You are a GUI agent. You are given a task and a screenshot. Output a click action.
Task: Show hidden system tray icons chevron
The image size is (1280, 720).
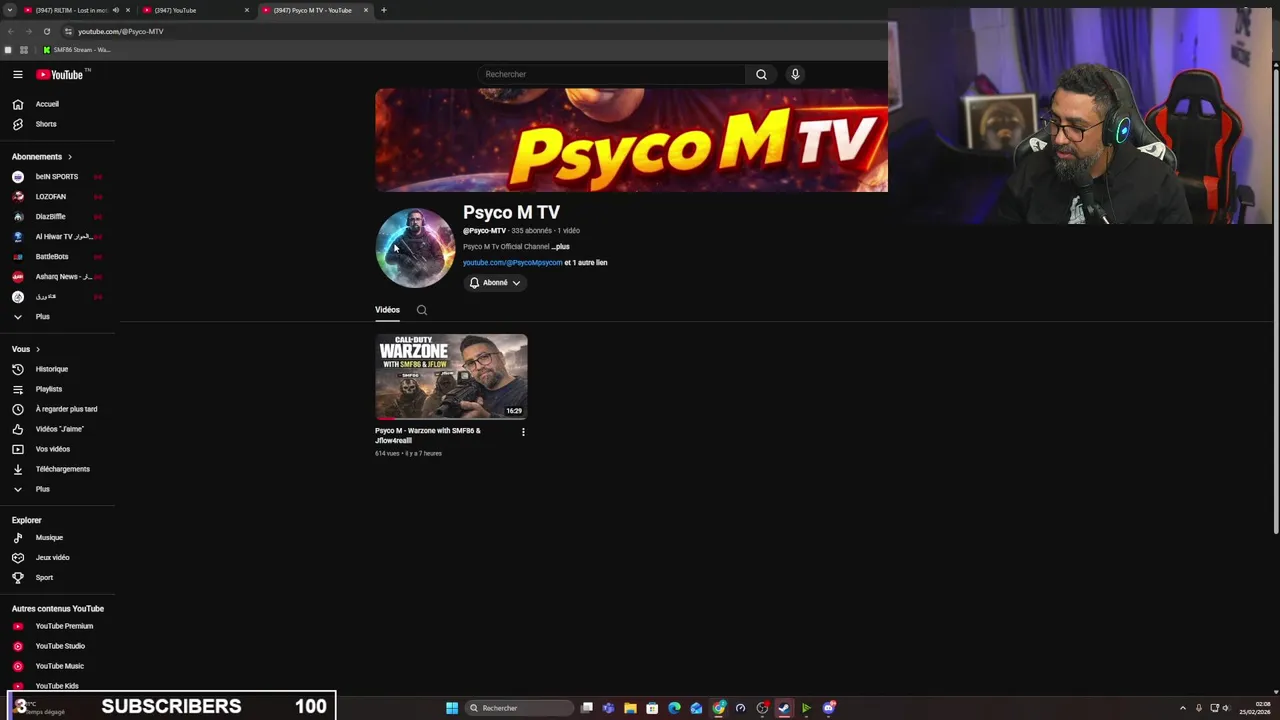(x=1183, y=708)
